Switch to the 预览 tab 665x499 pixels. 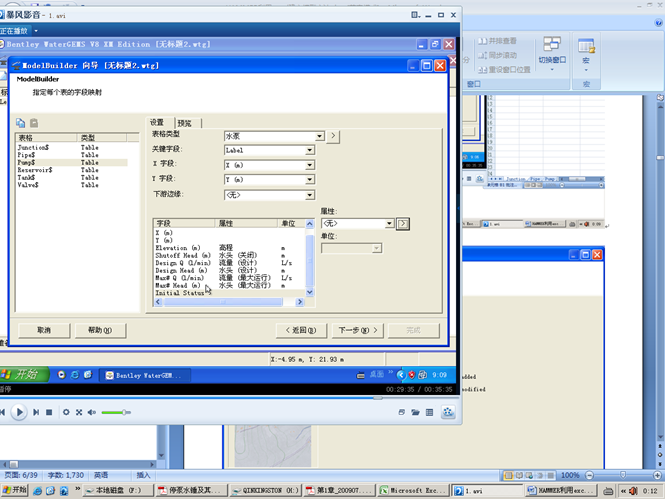(184, 122)
